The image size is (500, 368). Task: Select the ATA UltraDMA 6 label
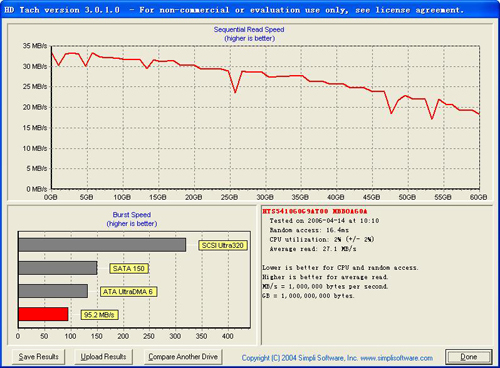click(x=128, y=292)
